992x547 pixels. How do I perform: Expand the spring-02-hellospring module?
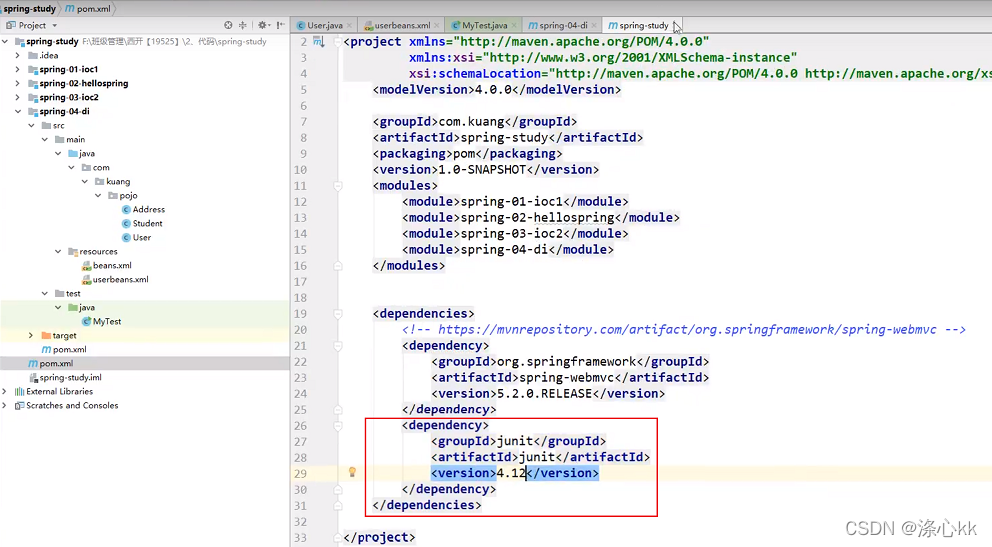tap(18, 83)
